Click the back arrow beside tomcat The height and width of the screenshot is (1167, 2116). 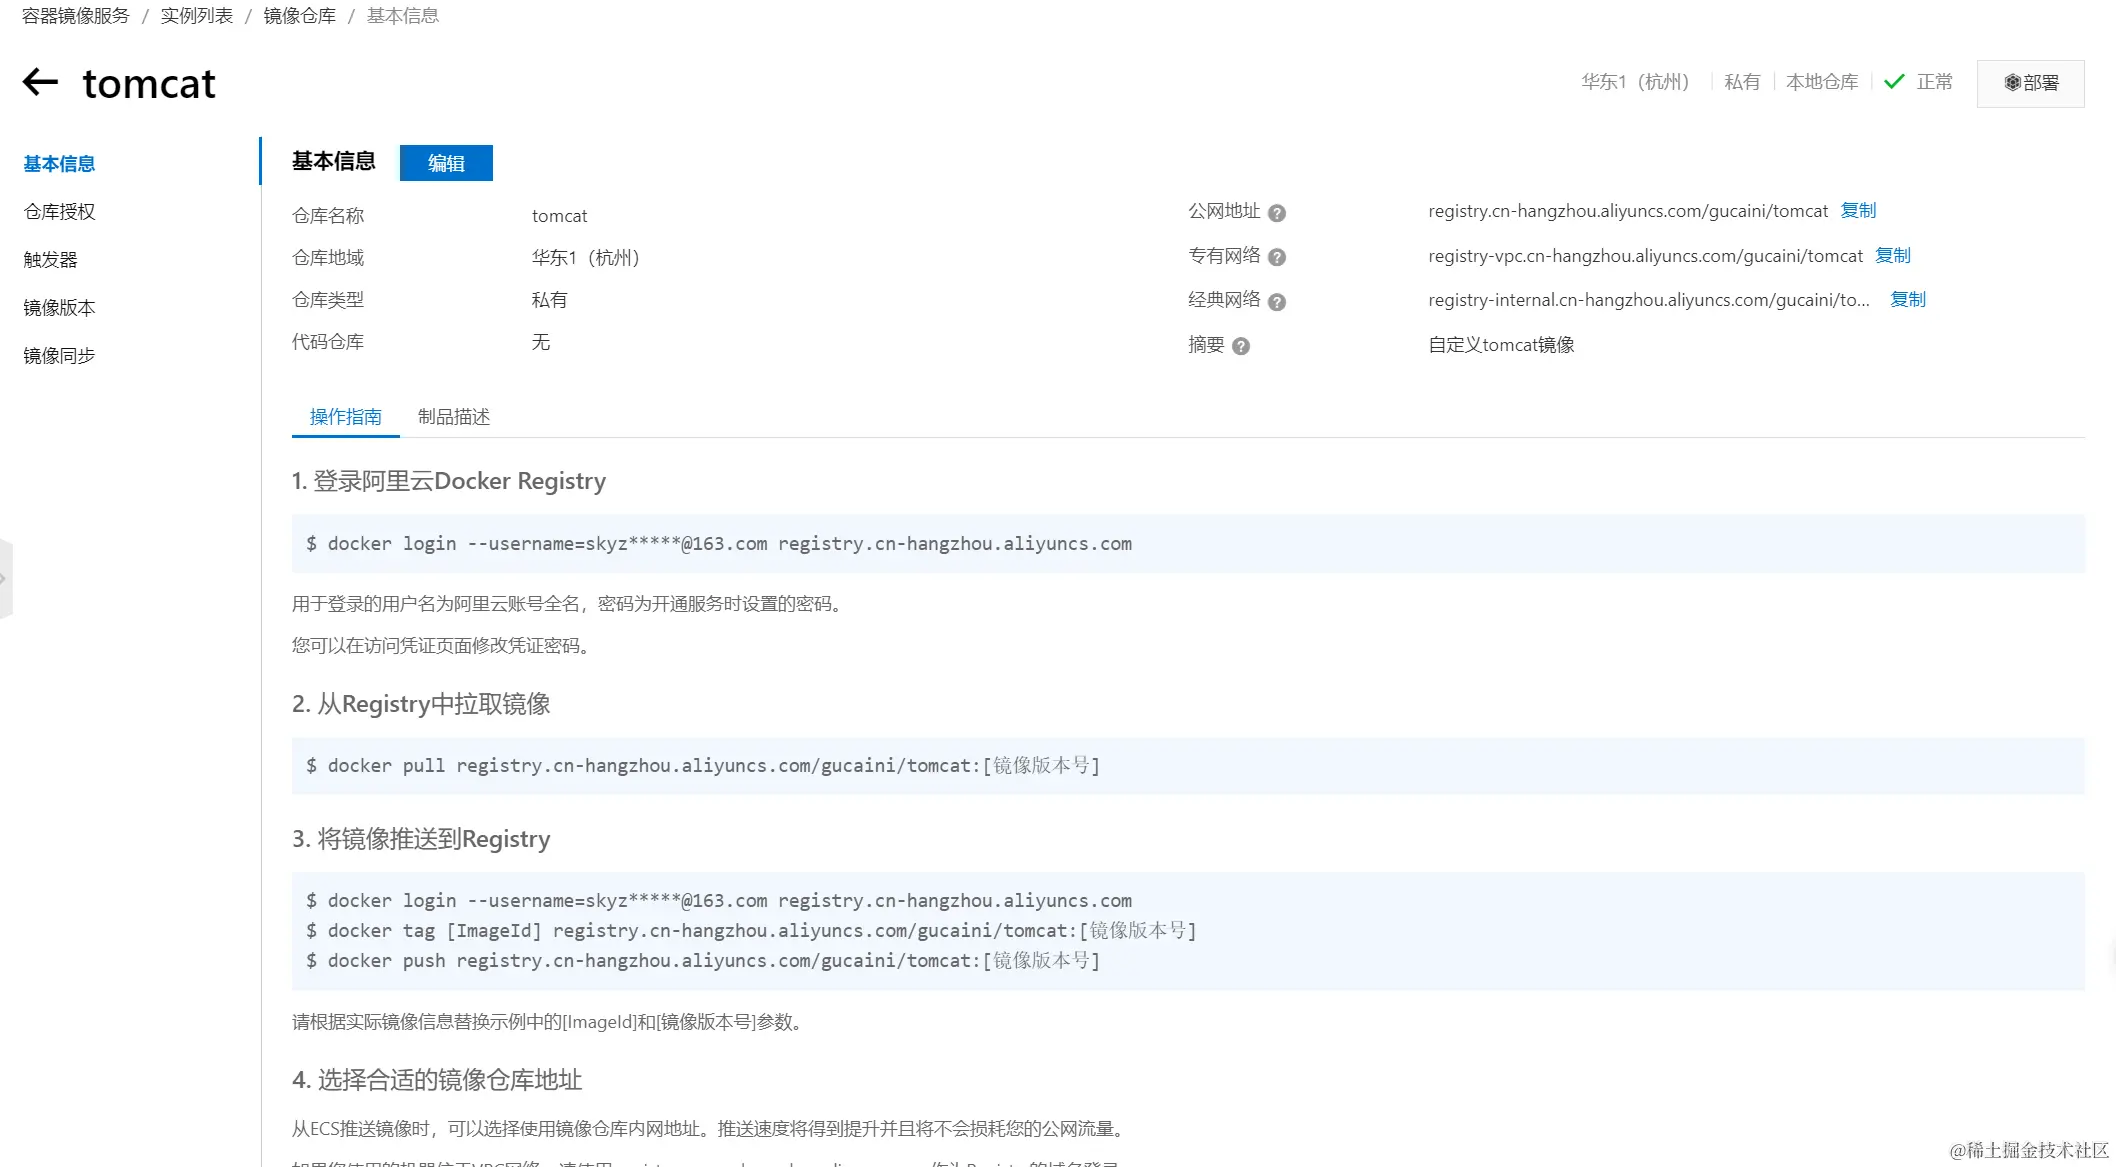coord(40,82)
